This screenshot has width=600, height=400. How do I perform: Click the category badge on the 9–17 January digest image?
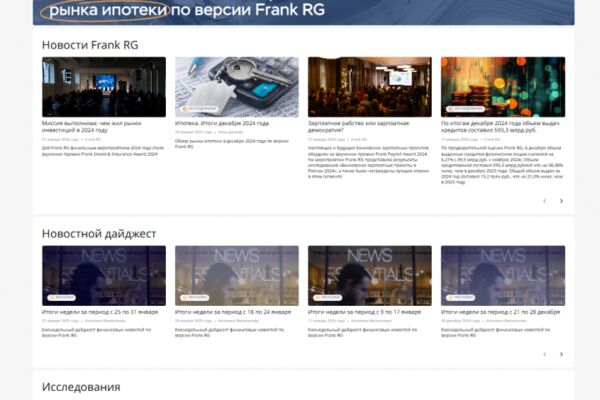328,297
